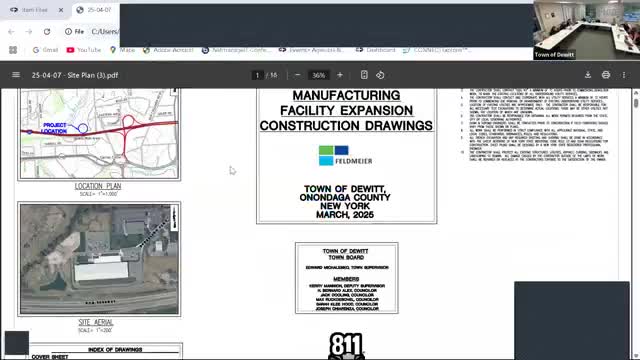The height and width of the screenshot is (360, 640).
Task: Click the "LOCATION PLAN" caption
Action: point(98,186)
